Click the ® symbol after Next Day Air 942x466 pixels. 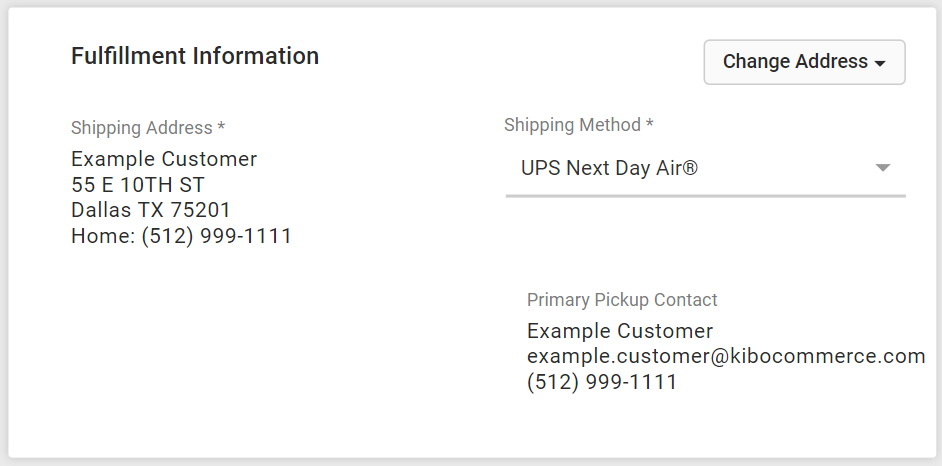pyautogui.click(x=689, y=168)
